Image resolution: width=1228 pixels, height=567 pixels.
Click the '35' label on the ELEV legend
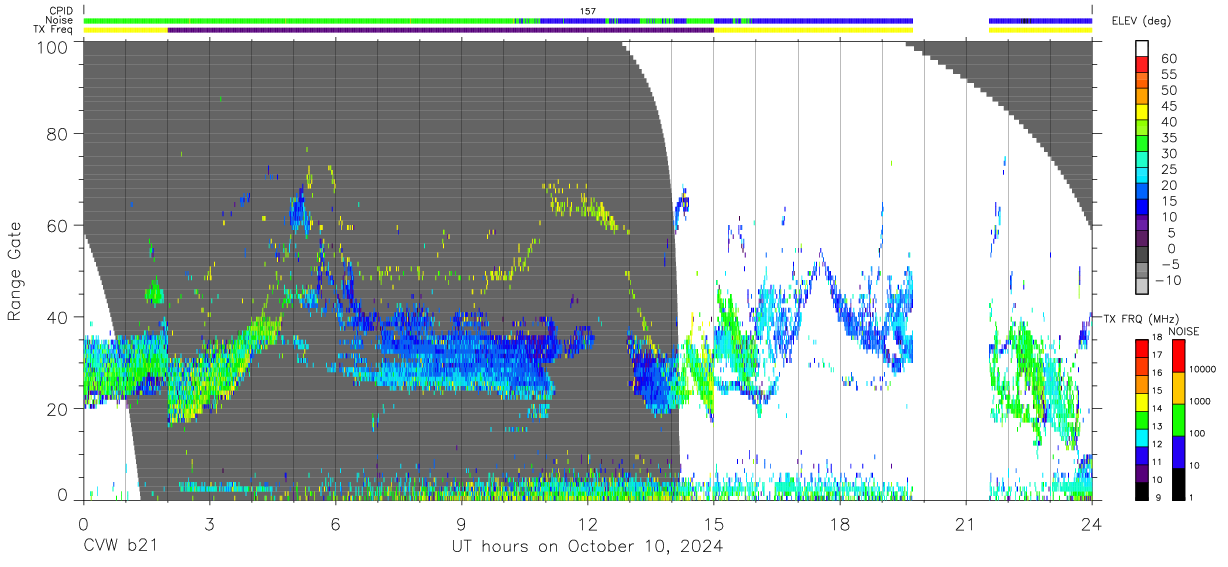point(1167,138)
